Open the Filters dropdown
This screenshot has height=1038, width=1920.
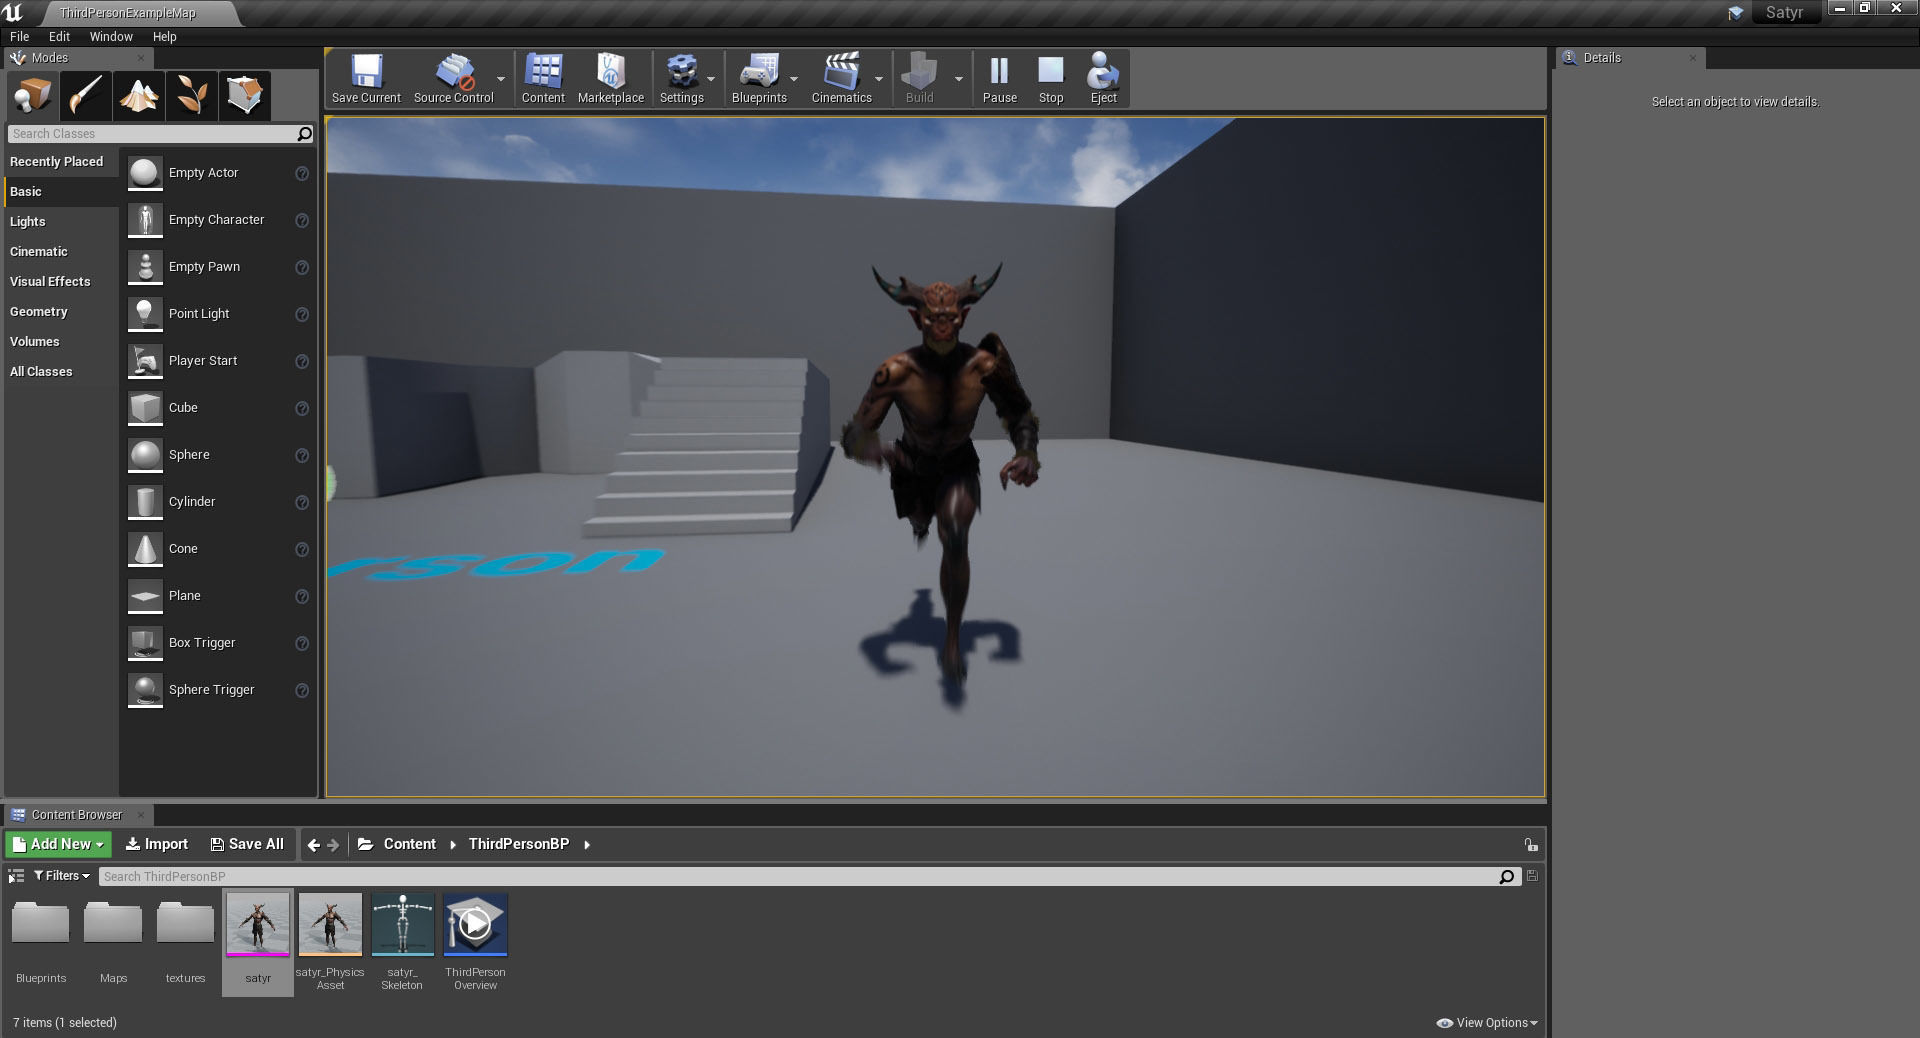(x=61, y=876)
